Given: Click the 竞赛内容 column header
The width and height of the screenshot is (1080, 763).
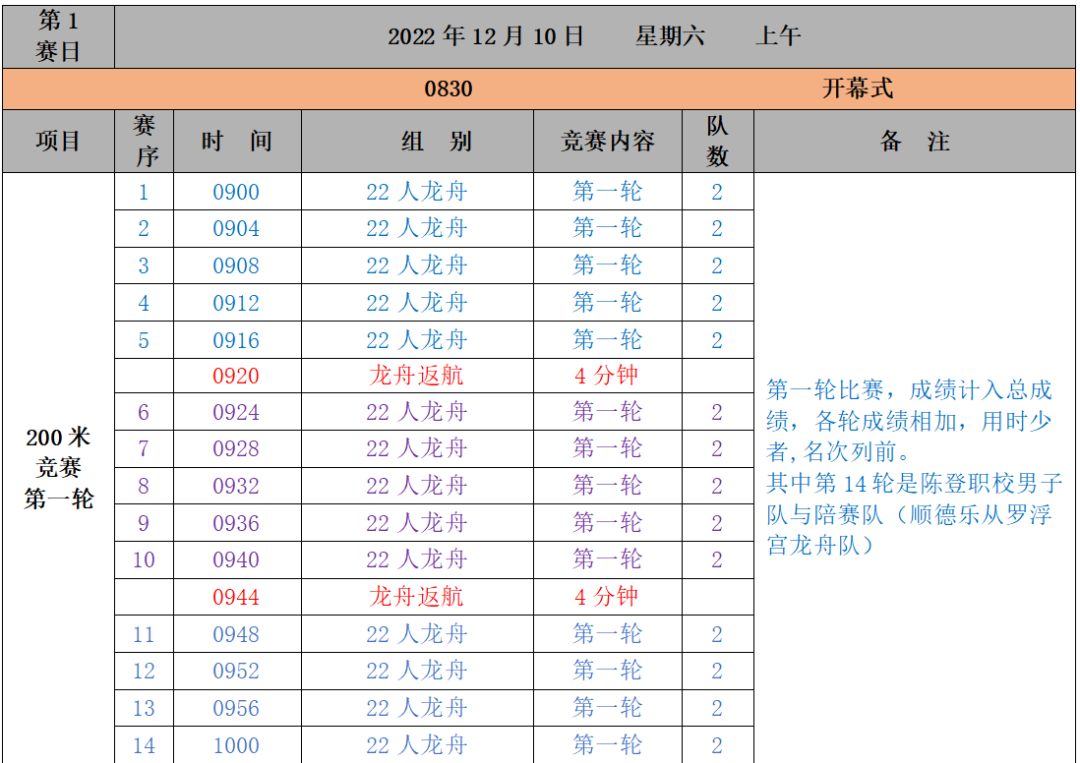Looking at the screenshot, I should click(606, 141).
